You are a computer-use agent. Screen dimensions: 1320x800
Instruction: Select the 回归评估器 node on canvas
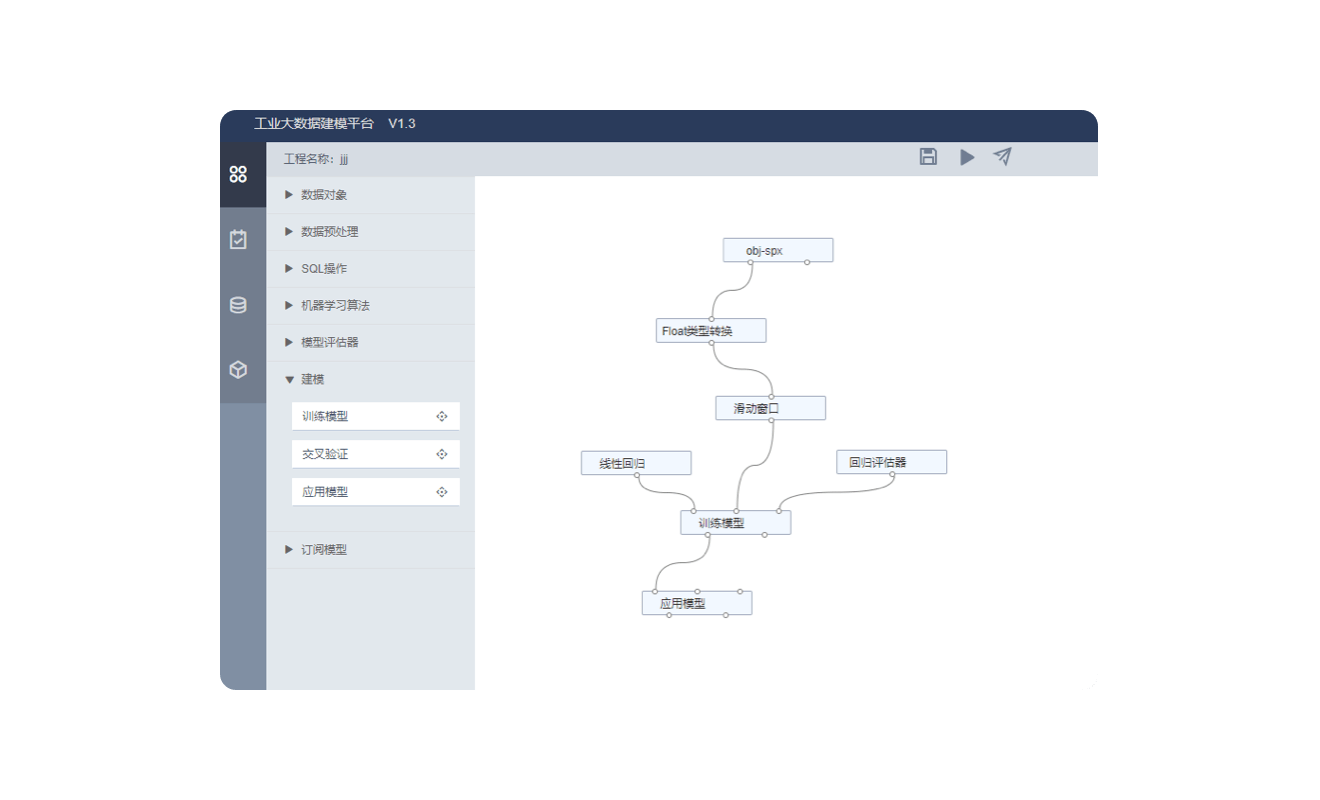[x=892, y=462]
